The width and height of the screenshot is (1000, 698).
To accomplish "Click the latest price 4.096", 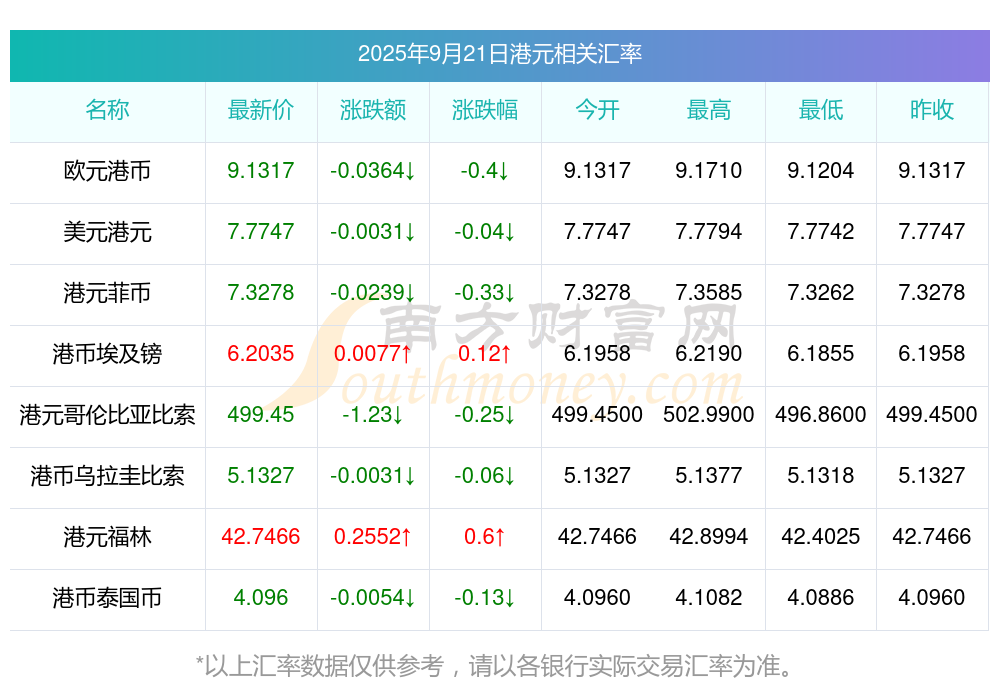I will (261, 597).
